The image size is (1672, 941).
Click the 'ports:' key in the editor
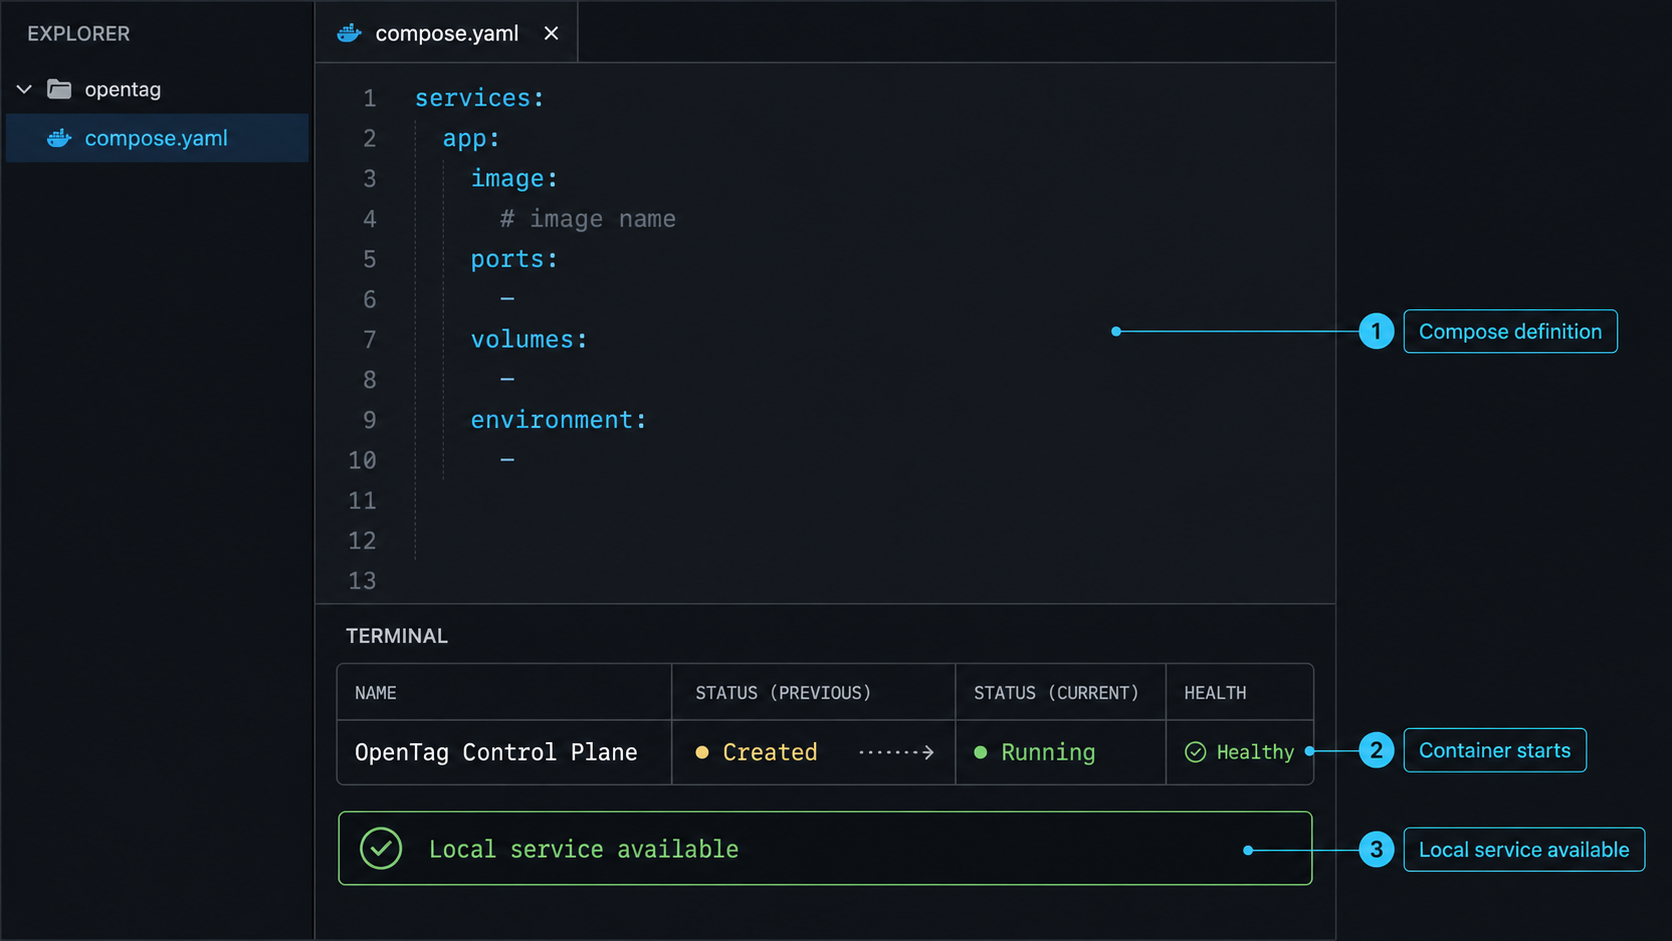click(x=514, y=259)
